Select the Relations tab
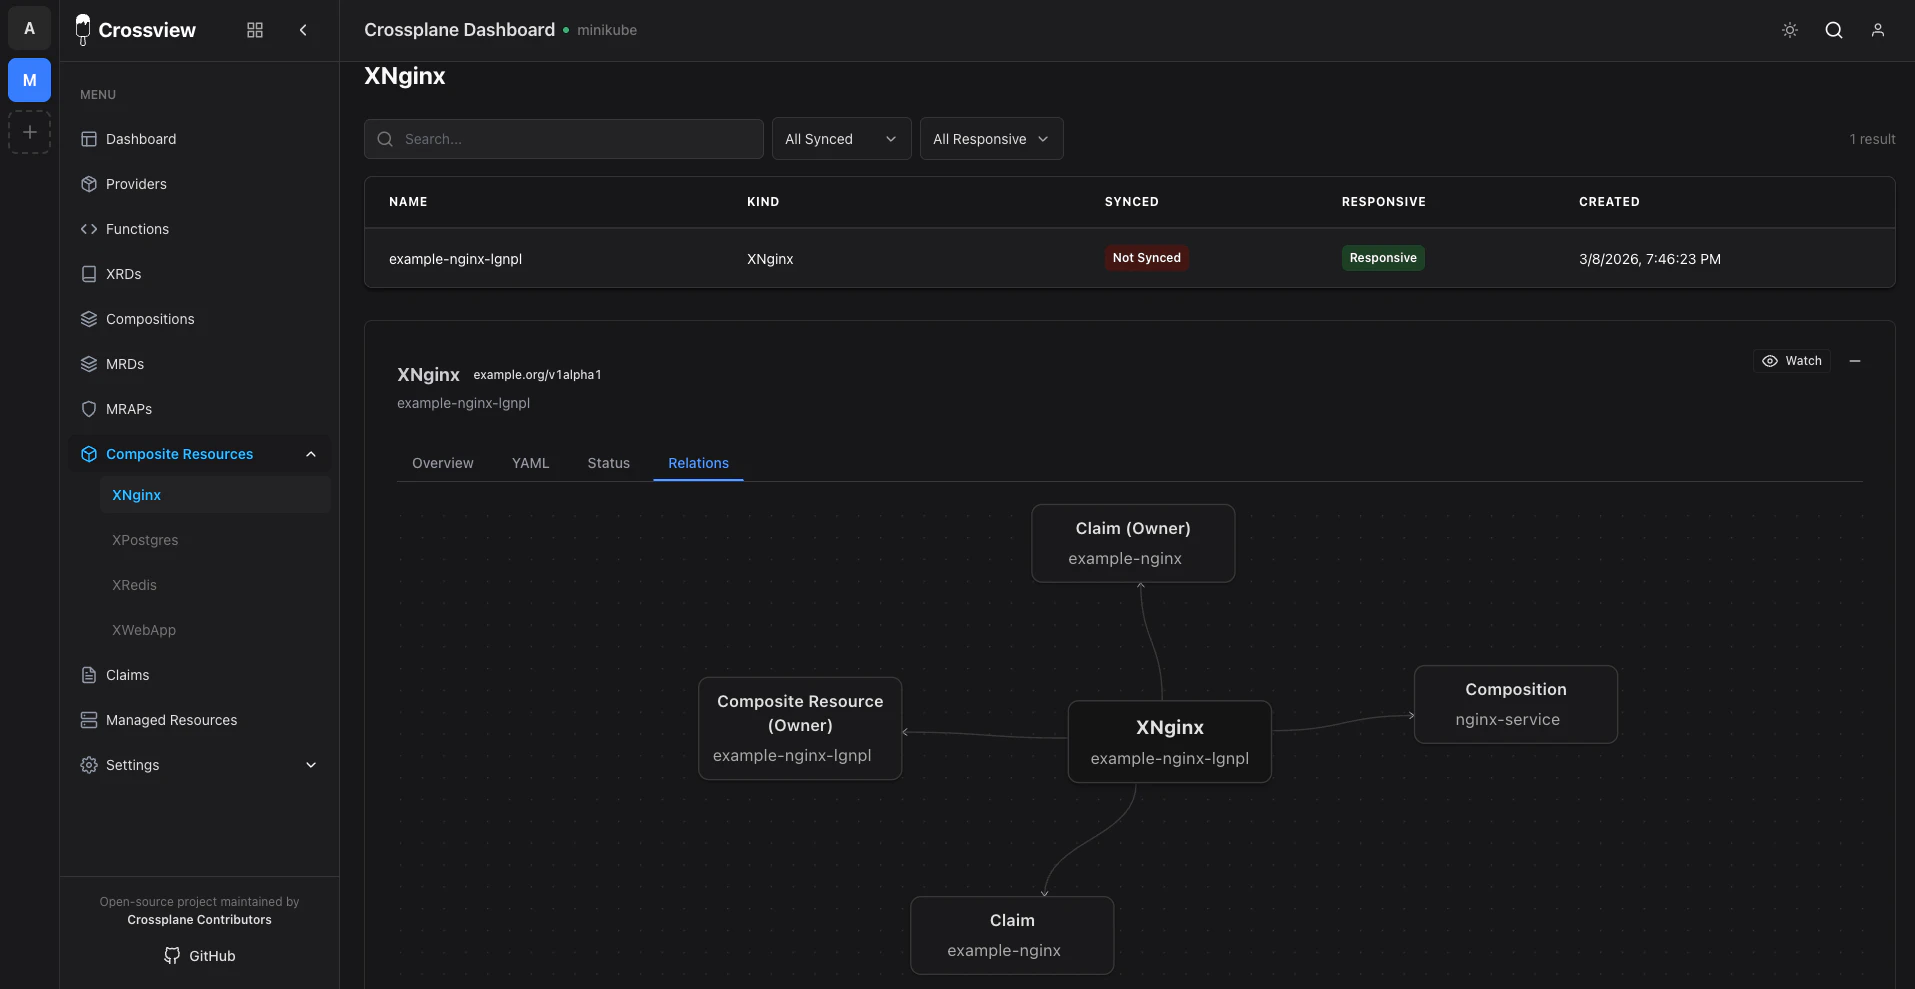 coord(698,463)
